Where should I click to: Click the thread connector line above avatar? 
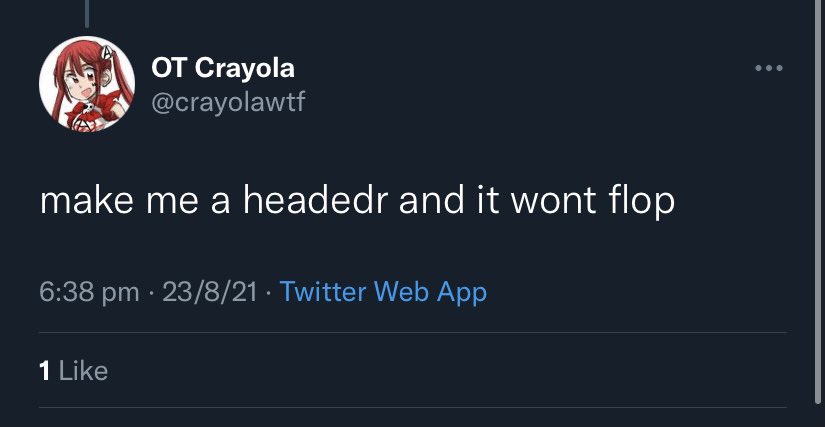[86, 12]
